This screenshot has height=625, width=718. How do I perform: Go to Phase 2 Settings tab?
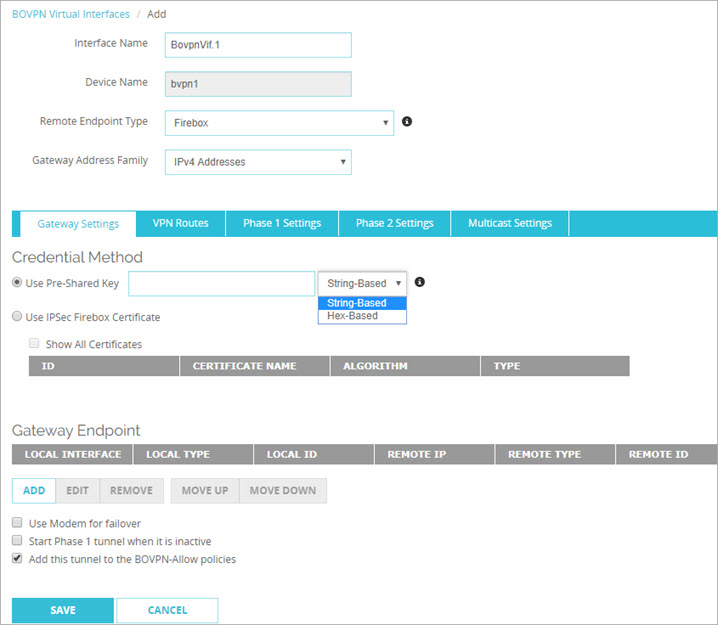click(x=395, y=223)
